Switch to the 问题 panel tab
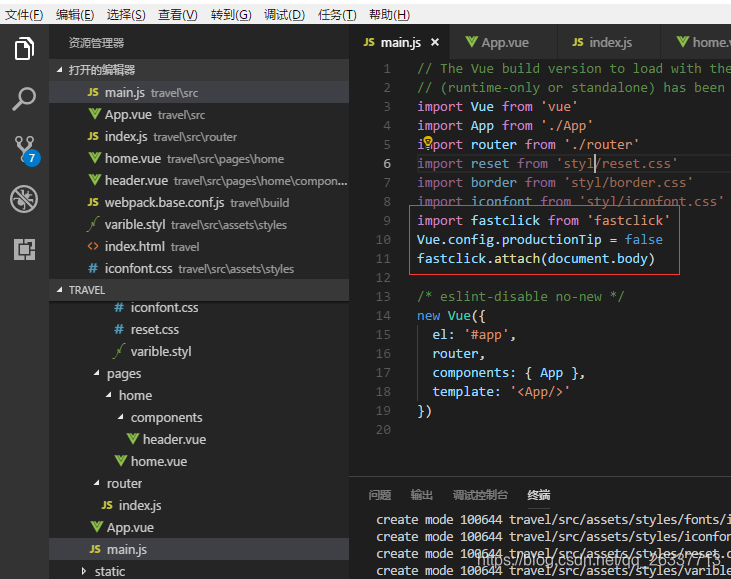This screenshot has height=579, width=731. (x=379, y=495)
